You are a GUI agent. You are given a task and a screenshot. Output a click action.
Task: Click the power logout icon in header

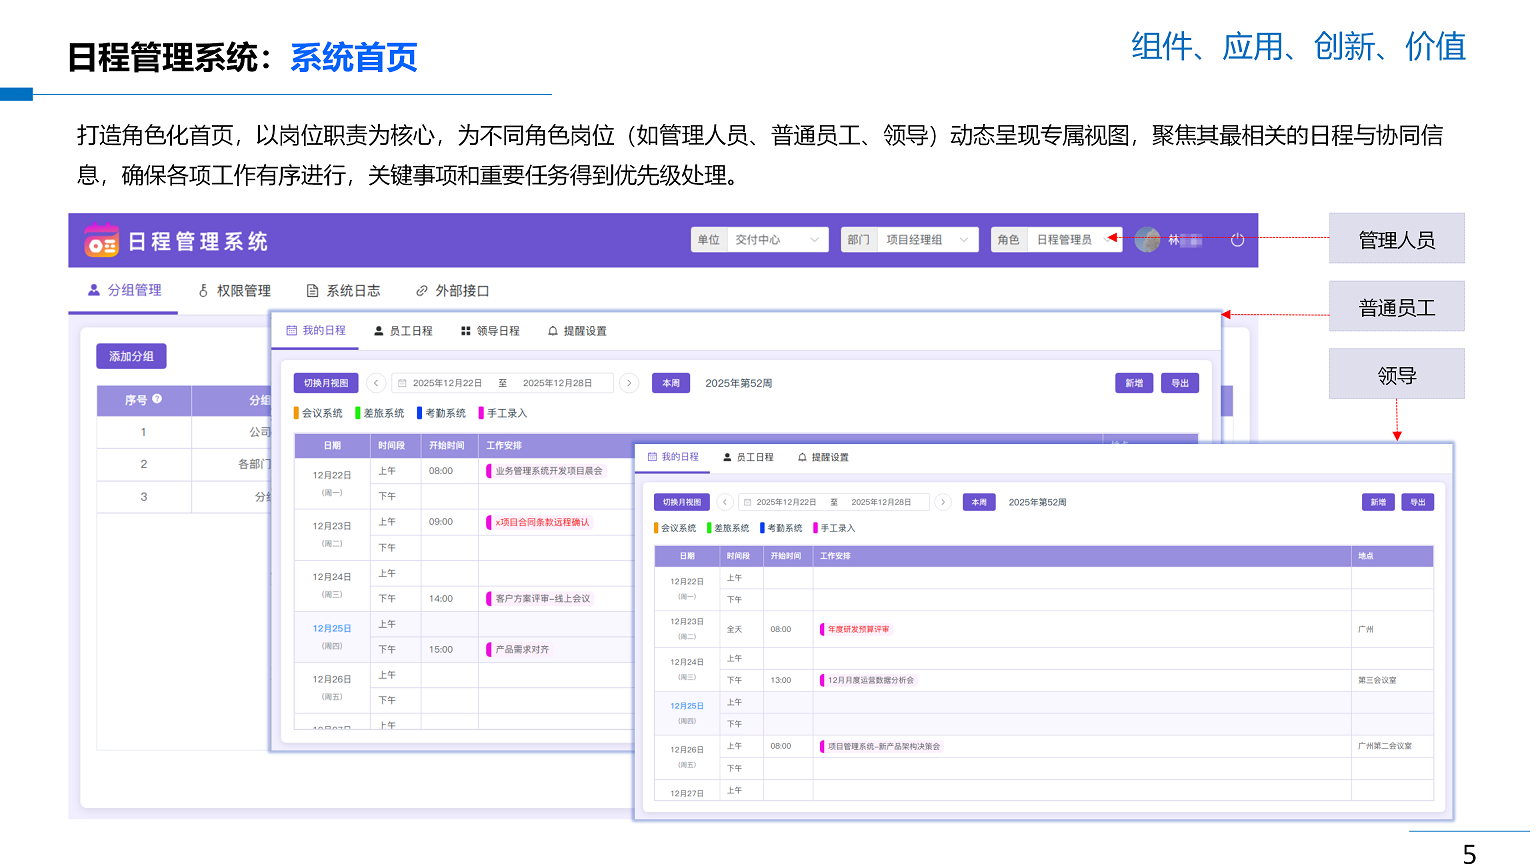tap(1237, 240)
